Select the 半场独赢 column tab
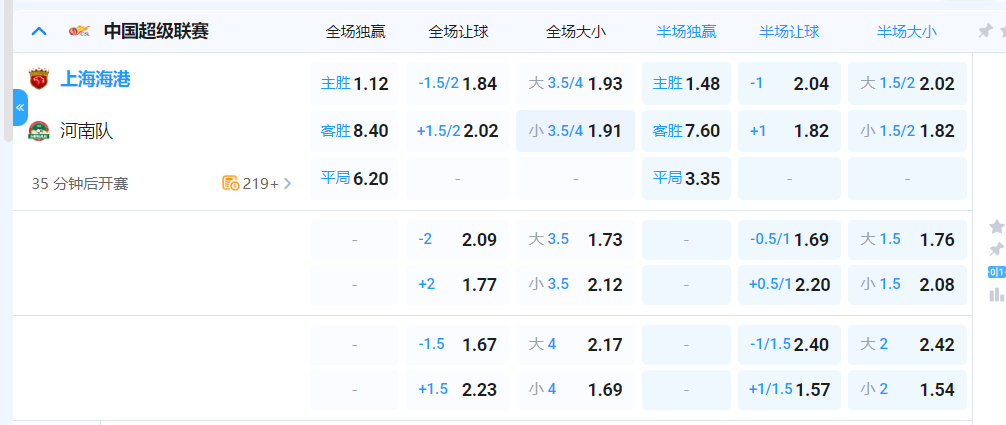 686,31
